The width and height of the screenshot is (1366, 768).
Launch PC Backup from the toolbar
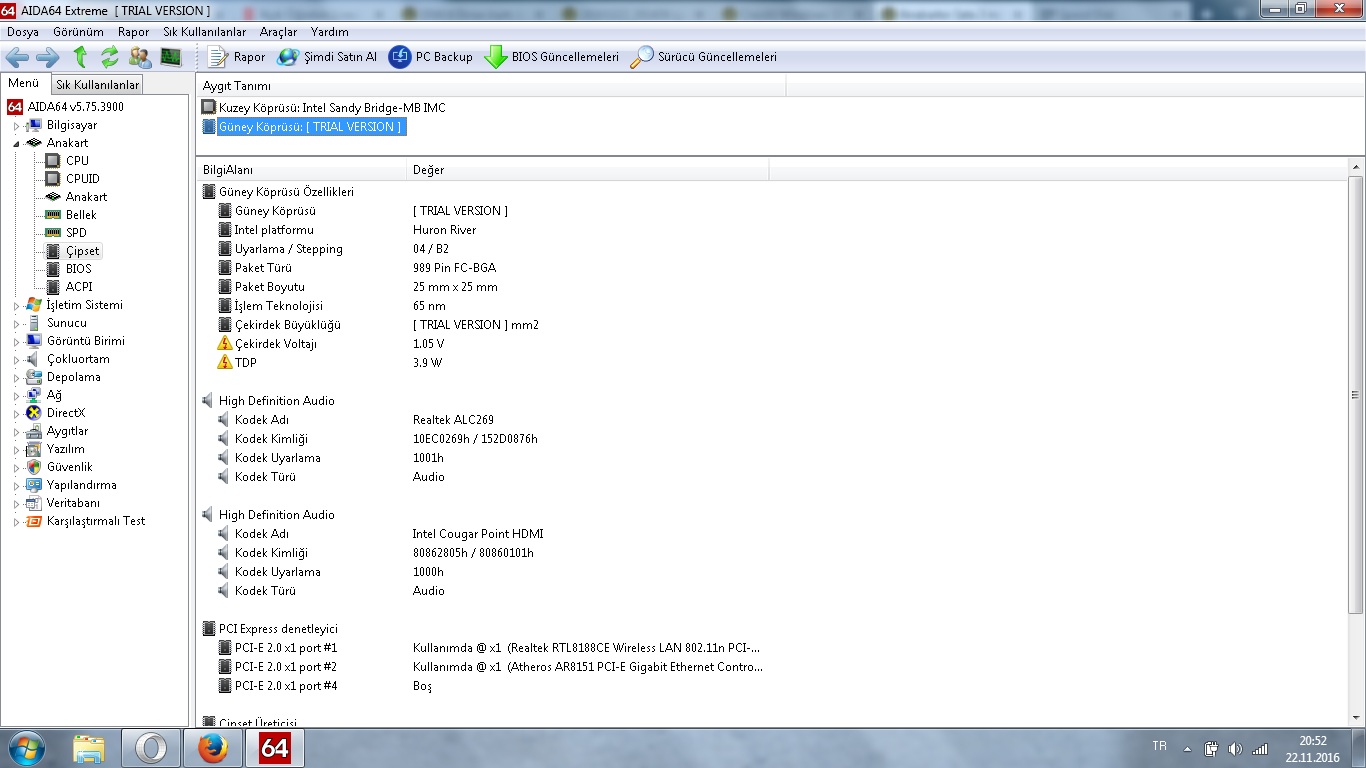pos(431,57)
